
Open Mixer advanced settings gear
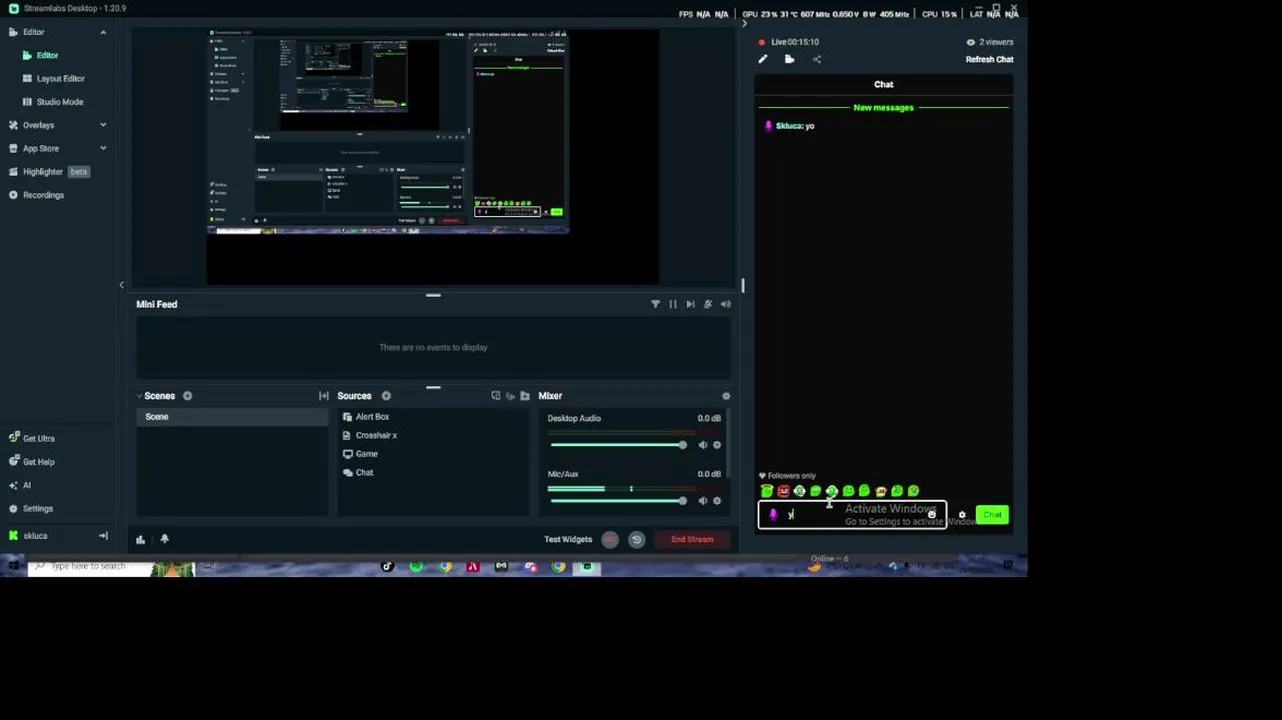tap(726, 396)
